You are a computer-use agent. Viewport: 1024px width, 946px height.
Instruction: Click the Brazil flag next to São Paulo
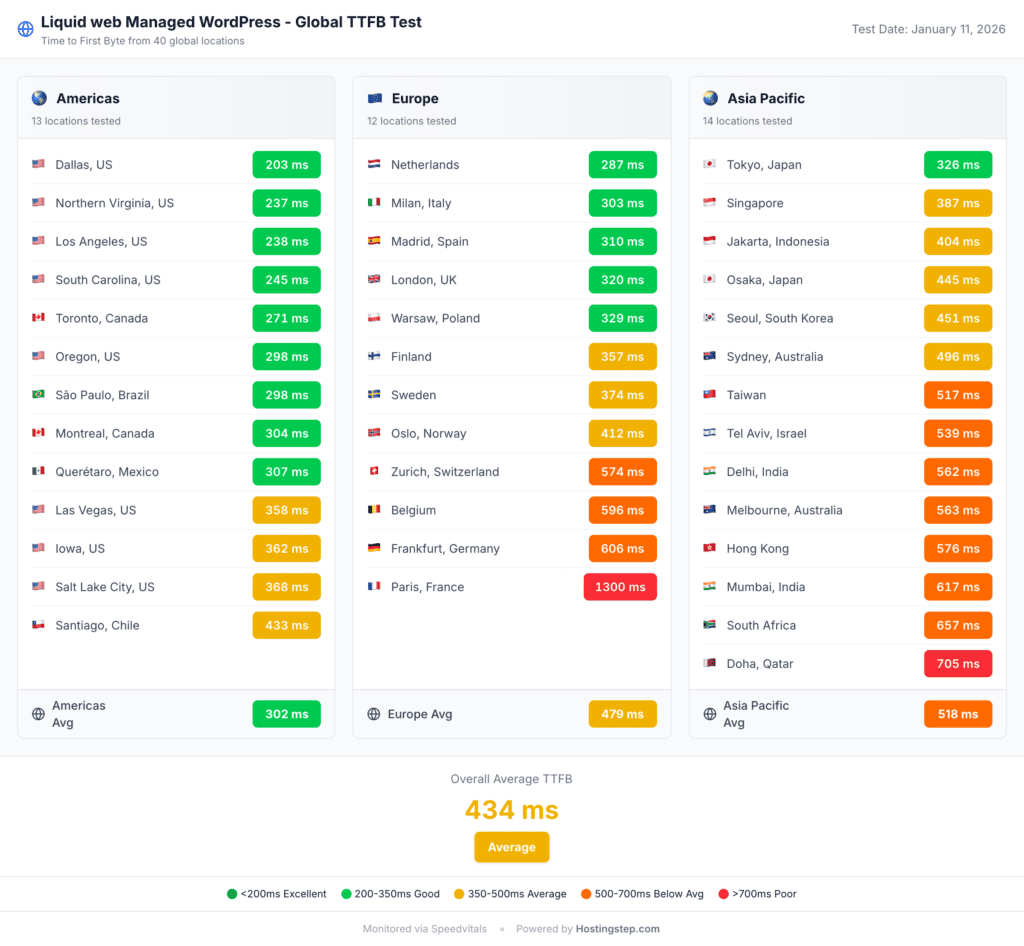[x=39, y=395]
